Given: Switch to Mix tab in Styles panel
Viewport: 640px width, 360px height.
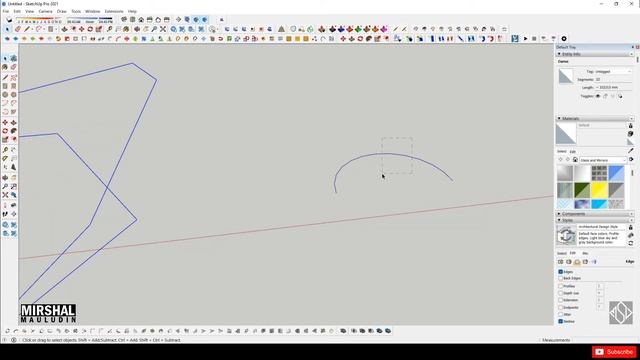Looking at the screenshot, I should 585,253.
